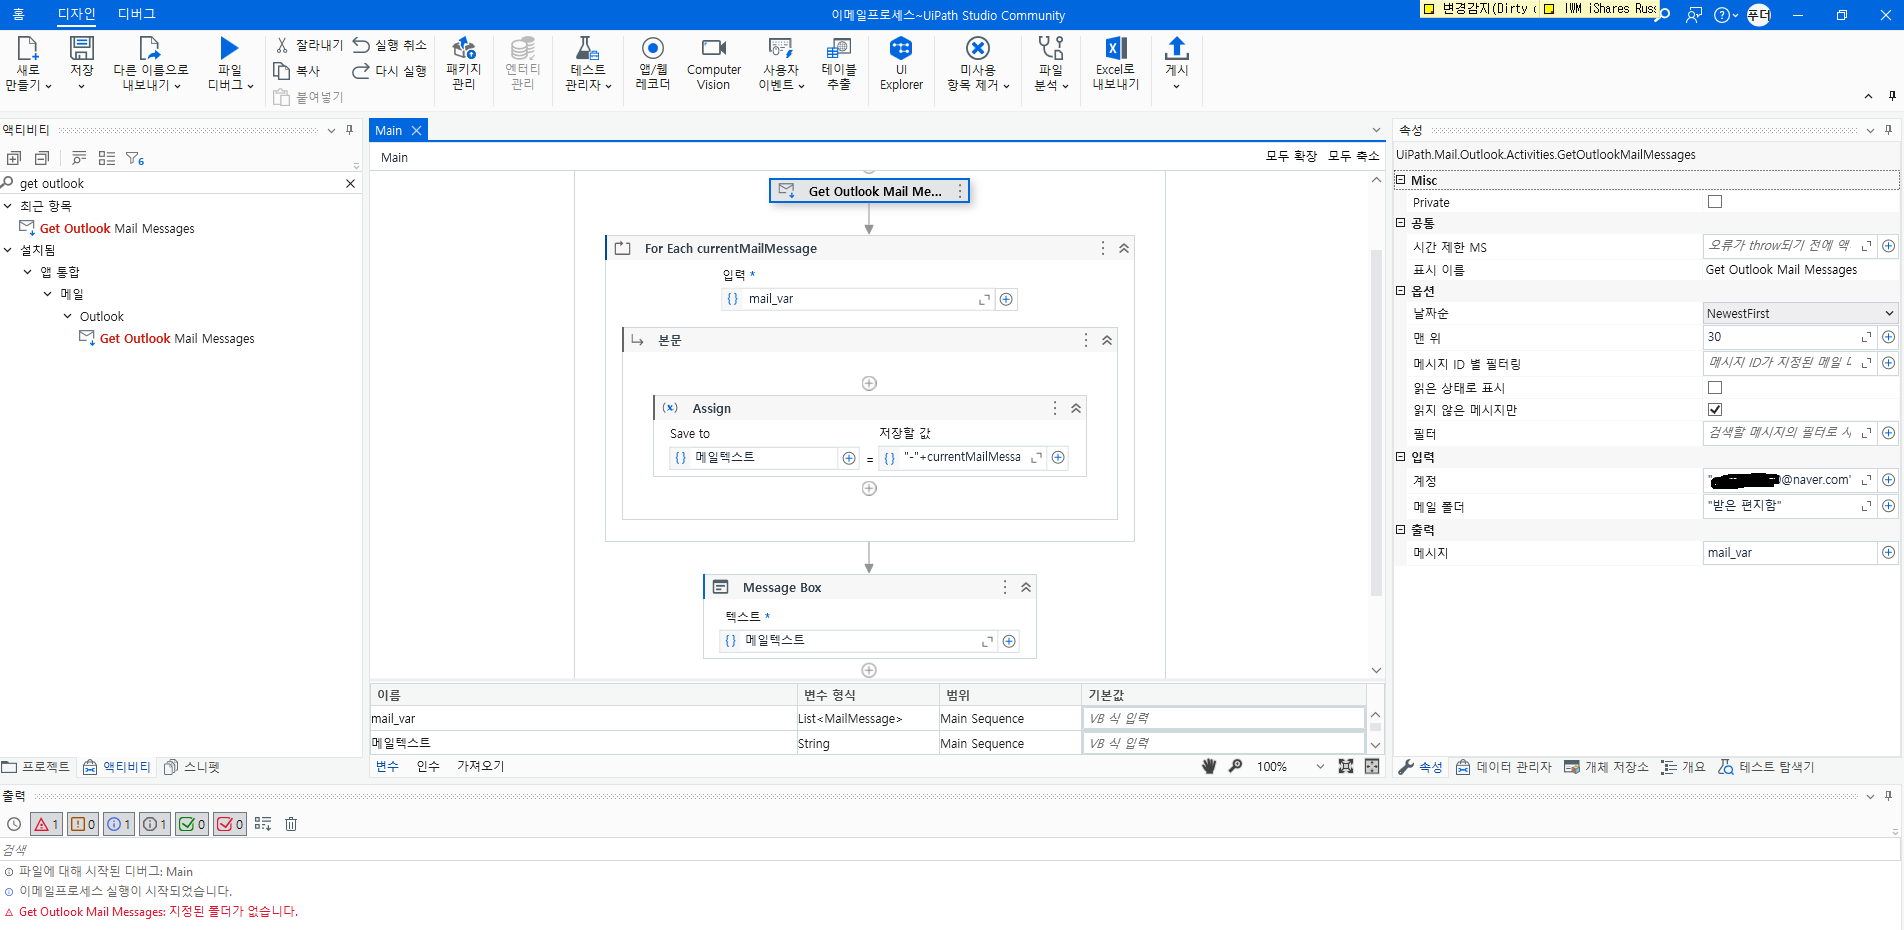This screenshot has height=930, width=1904.
Task: Uncheck Only unread messages checkbox
Action: coord(1715,410)
